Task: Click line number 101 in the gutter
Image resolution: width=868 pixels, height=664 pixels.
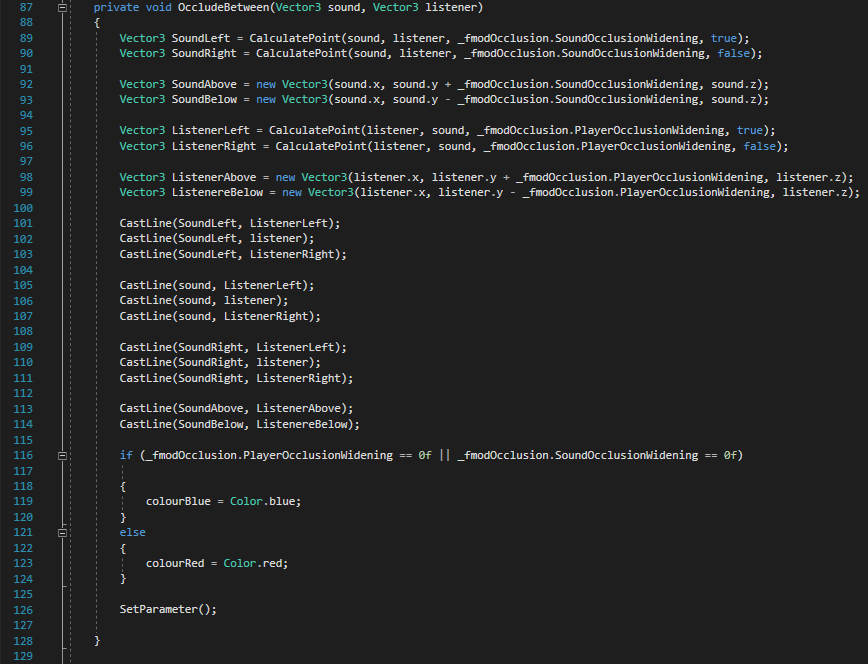Action: 23,224
